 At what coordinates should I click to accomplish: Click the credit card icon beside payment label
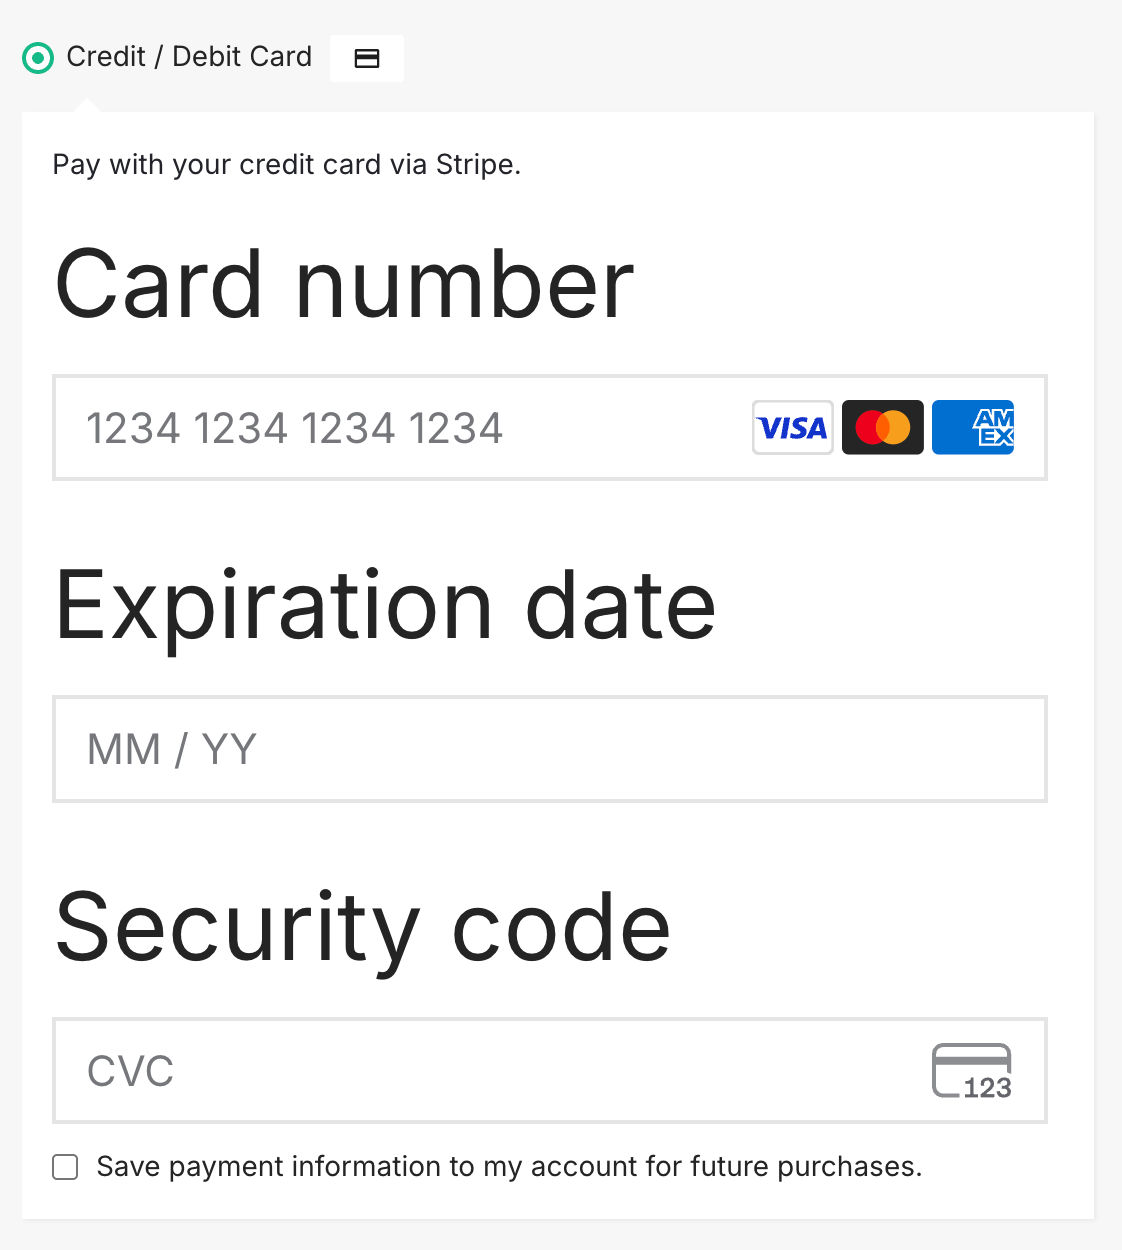click(367, 58)
